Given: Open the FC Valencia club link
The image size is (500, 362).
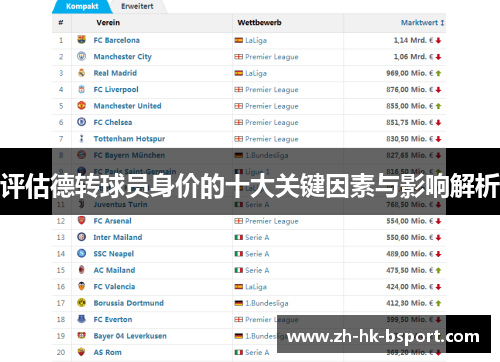Looking at the screenshot, I should [114, 287].
